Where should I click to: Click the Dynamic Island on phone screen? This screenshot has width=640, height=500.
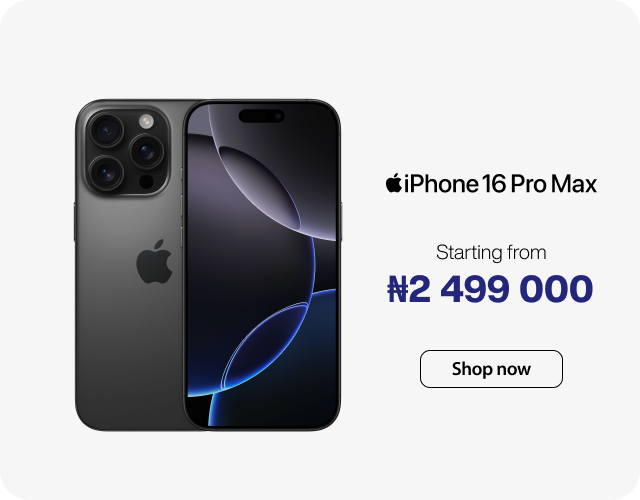[x=261, y=116]
